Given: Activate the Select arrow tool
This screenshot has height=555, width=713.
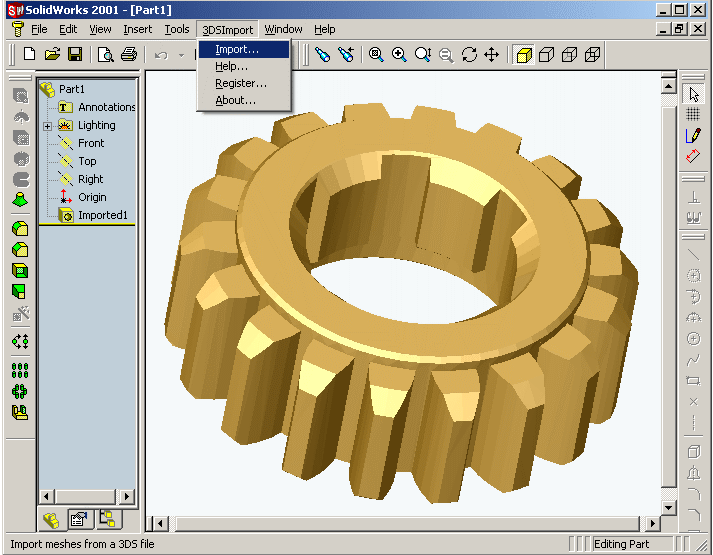Looking at the screenshot, I should point(693,94).
